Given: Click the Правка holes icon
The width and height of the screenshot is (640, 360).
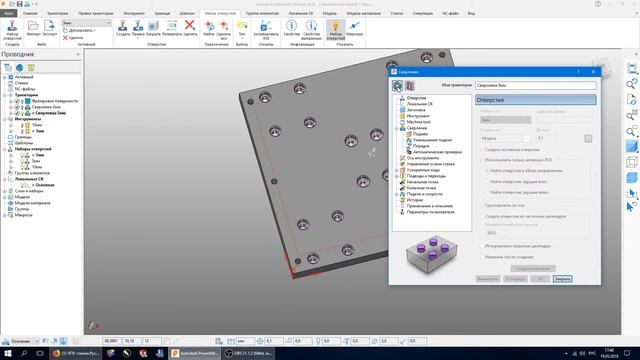Looking at the screenshot, I should 138,26.
